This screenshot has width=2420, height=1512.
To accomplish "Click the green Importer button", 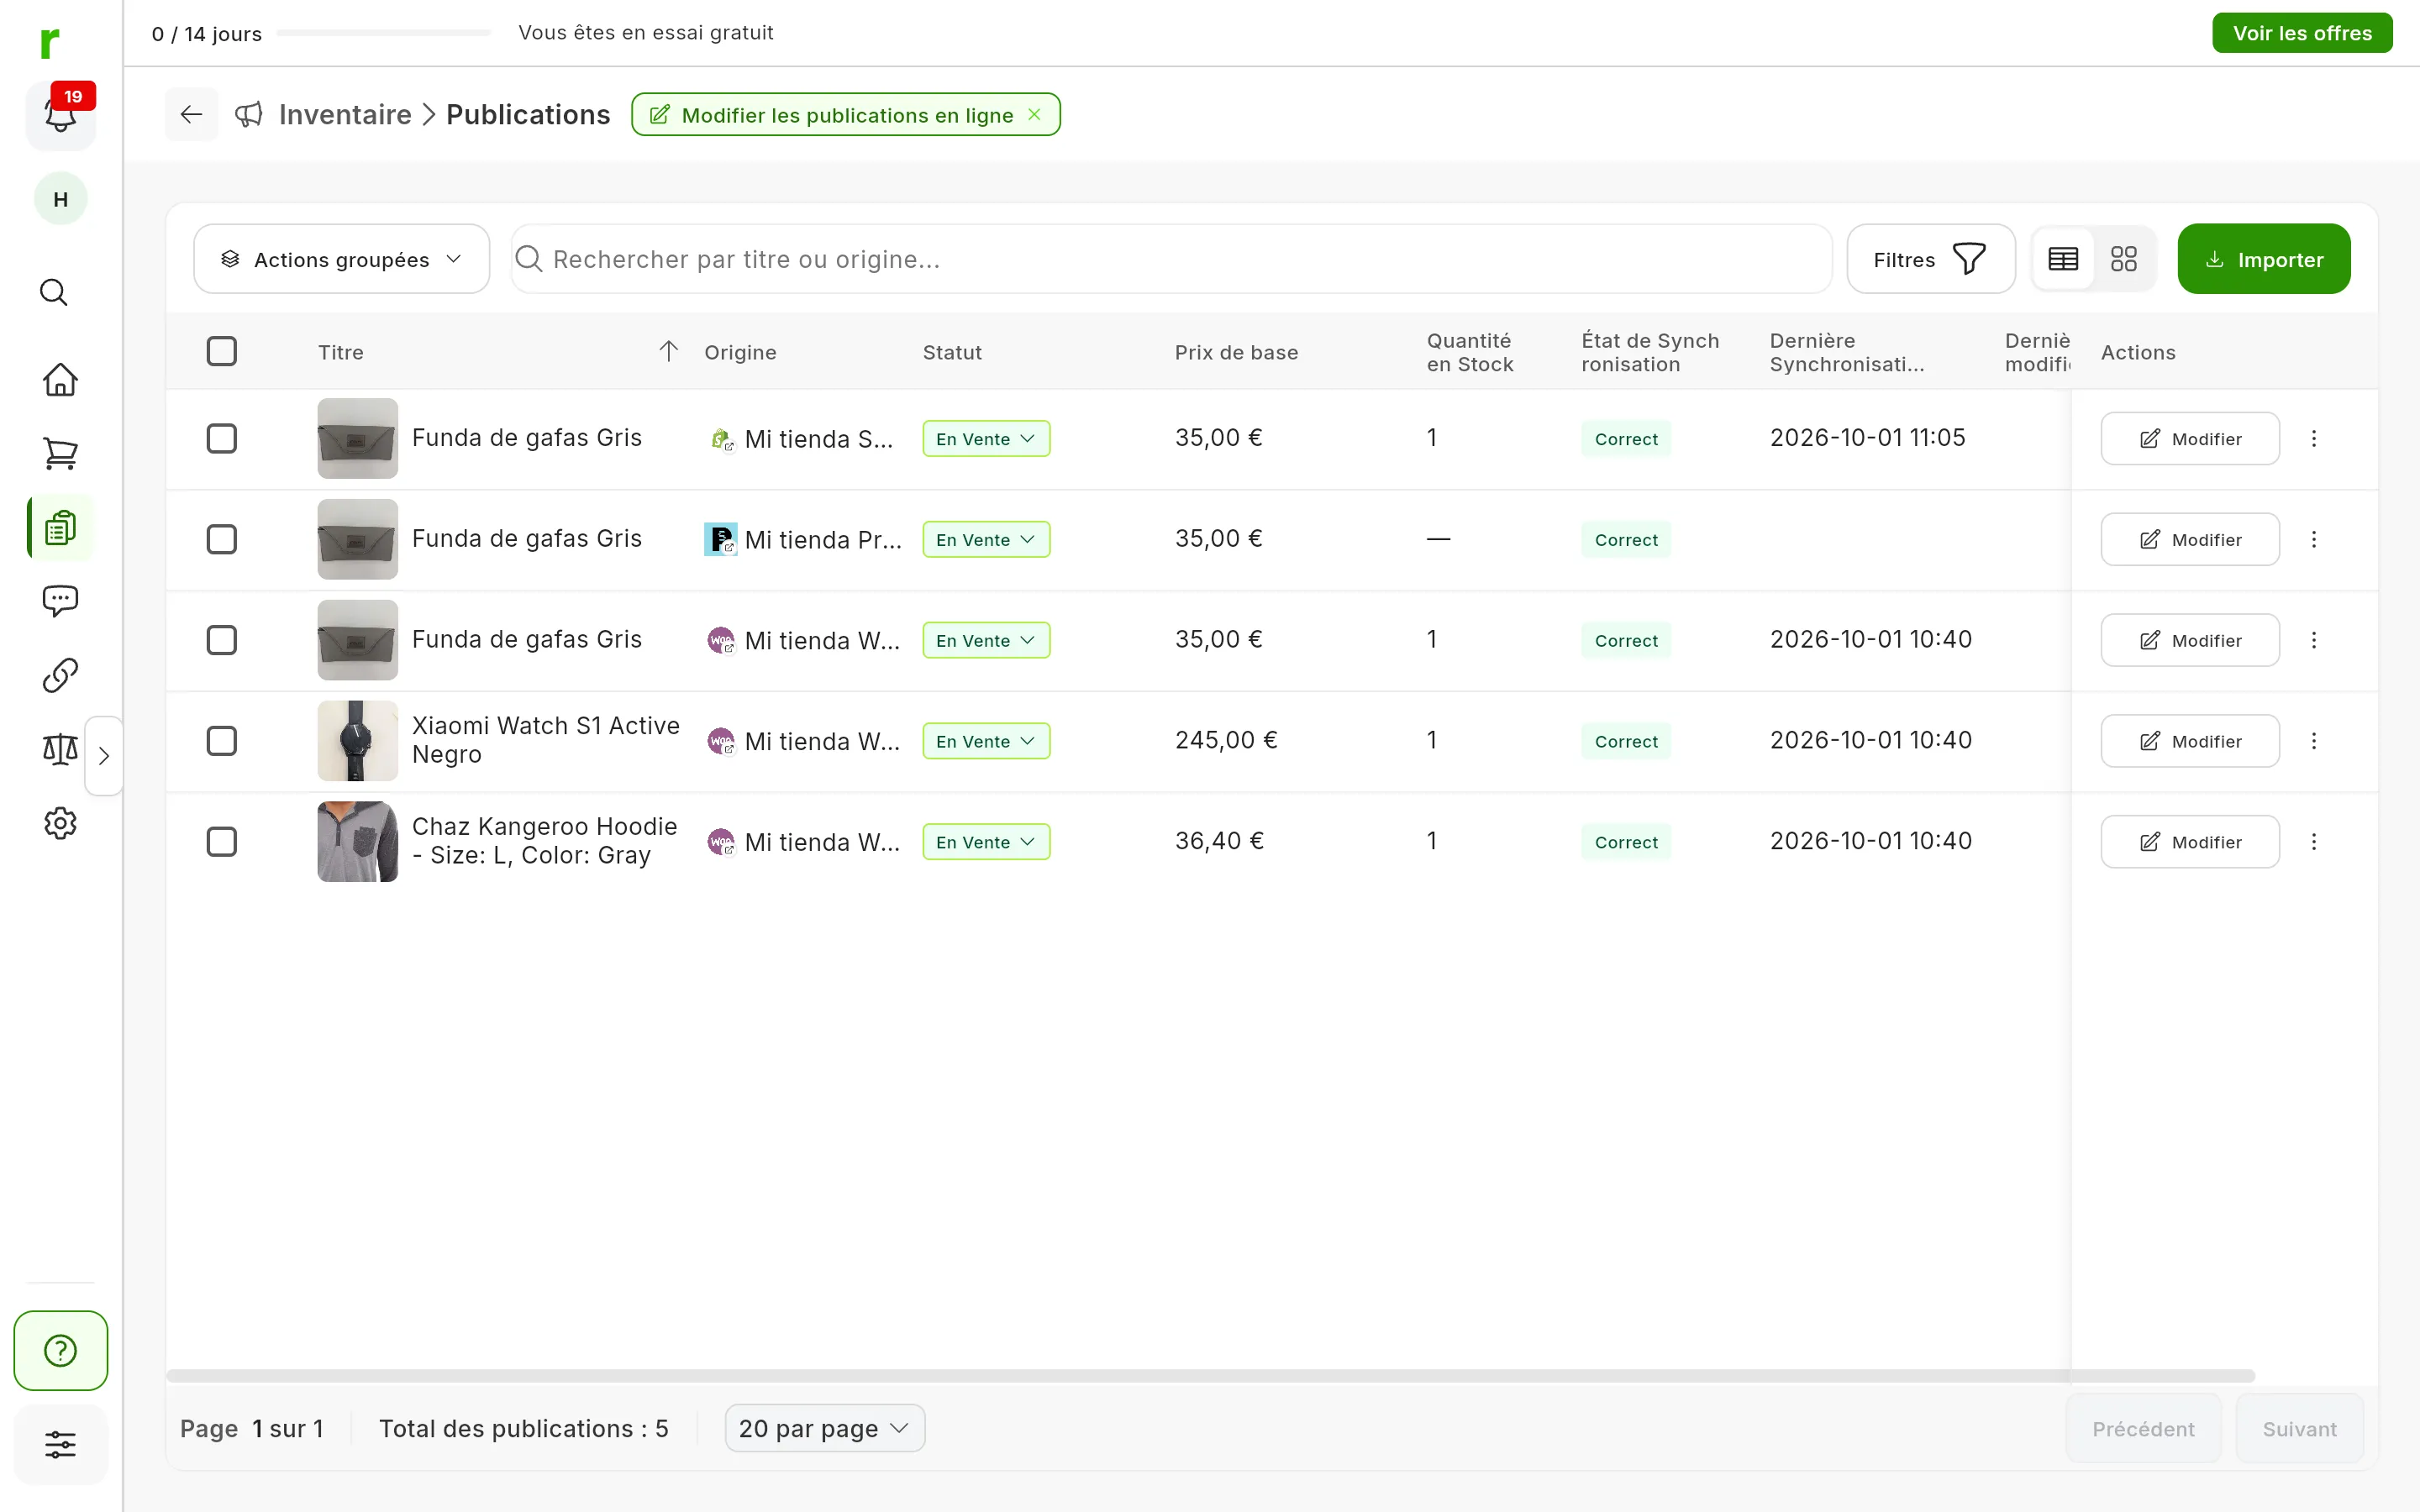I will point(2264,259).
